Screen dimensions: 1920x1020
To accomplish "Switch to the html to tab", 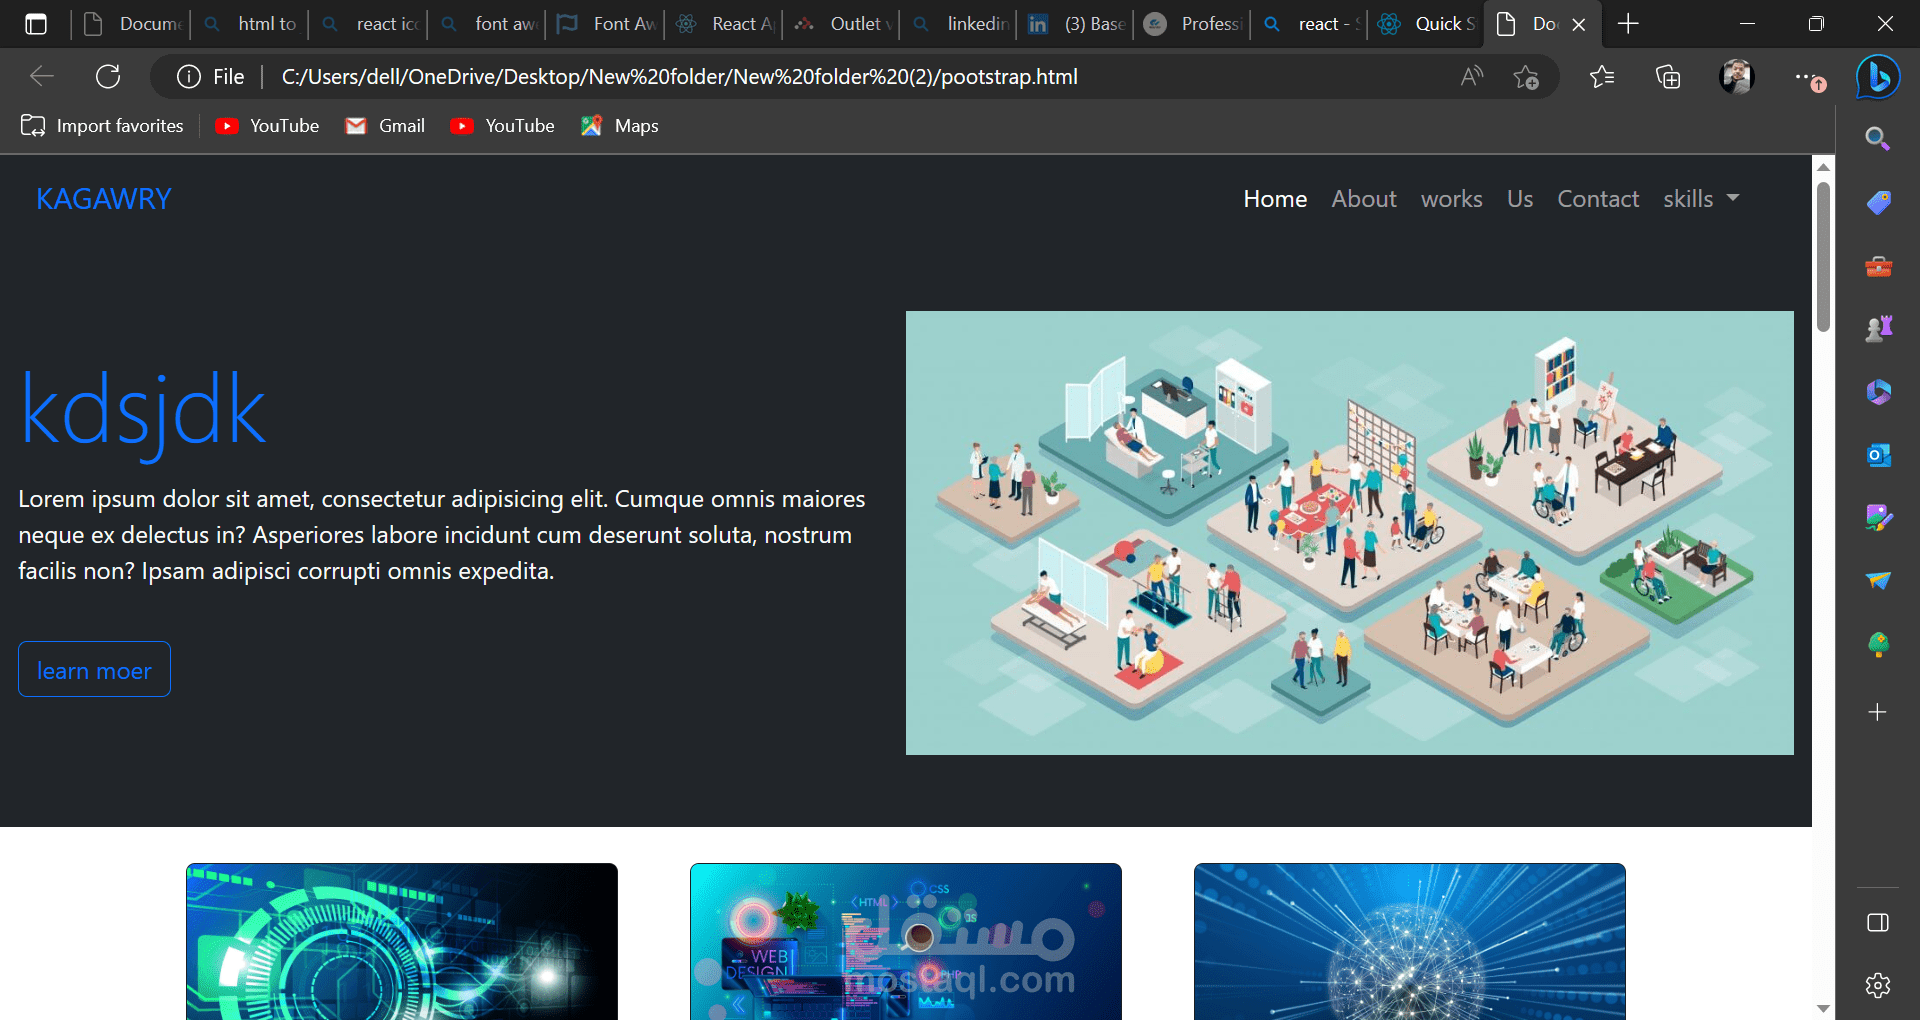I will pyautogui.click(x=252, y=24).
